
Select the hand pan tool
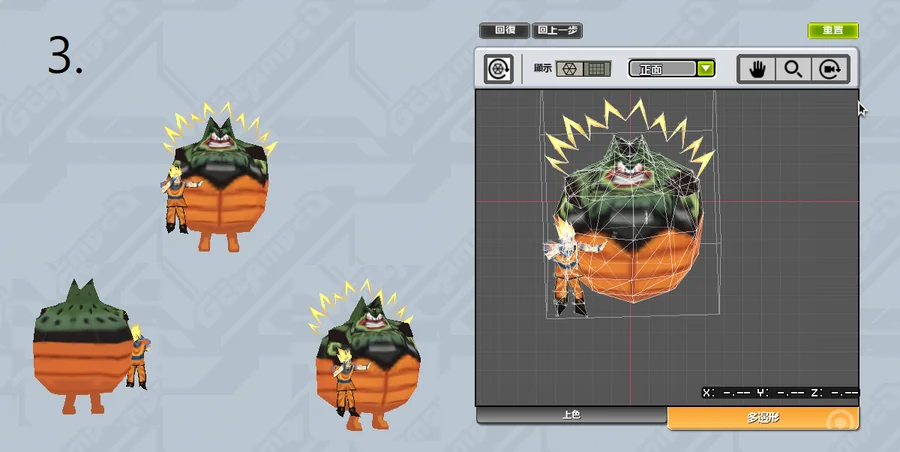[758, 69]
